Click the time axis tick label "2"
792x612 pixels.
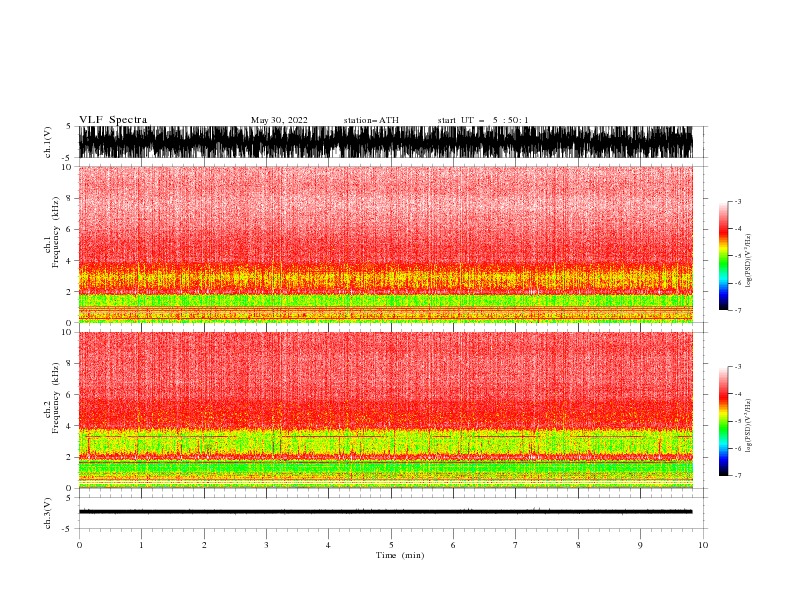tap(204, 545)
